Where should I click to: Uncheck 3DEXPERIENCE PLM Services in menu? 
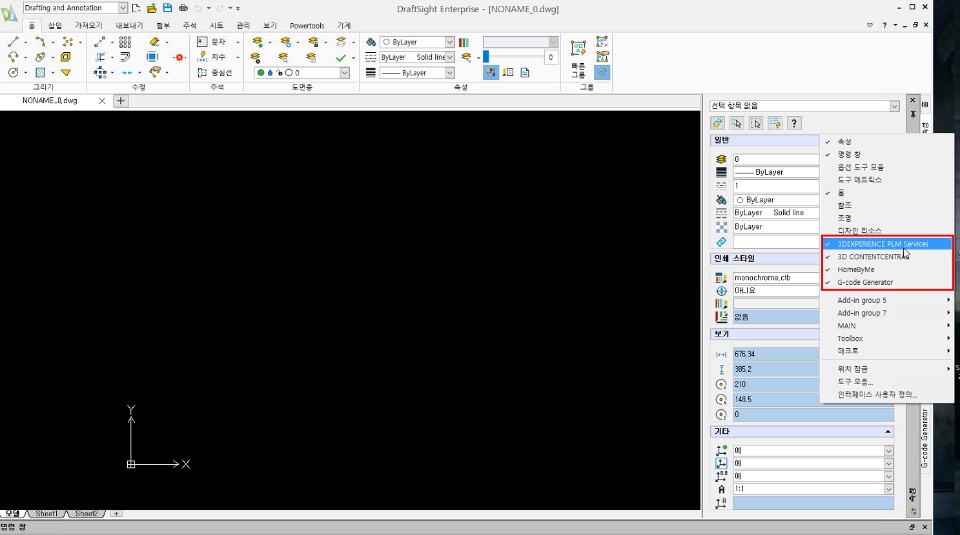(887, 244)
